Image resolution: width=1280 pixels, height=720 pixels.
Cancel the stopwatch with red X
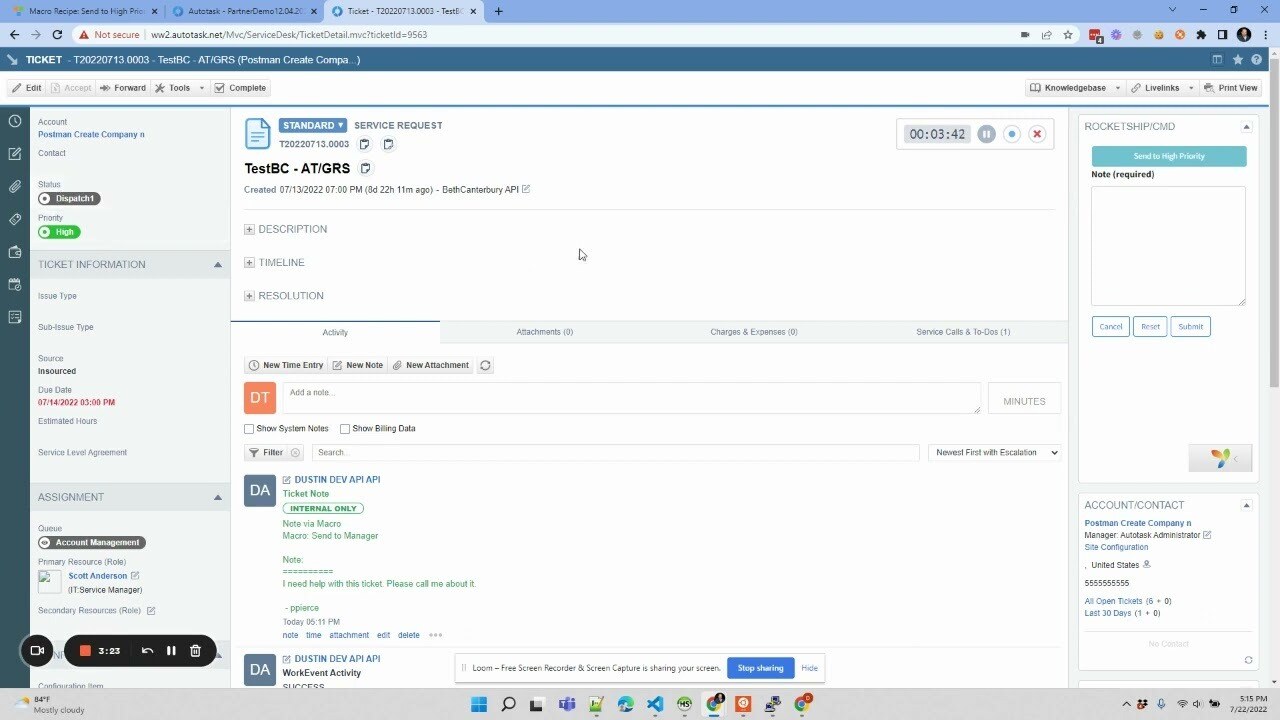pyautogui.click(x=1037, y=134)
